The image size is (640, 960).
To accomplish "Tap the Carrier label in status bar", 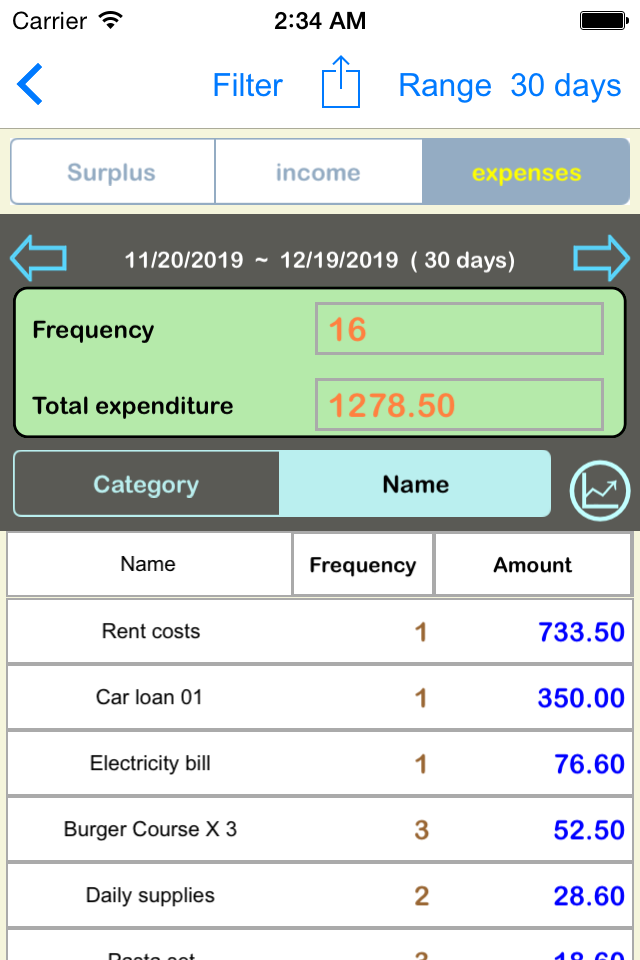I will 48,19.
